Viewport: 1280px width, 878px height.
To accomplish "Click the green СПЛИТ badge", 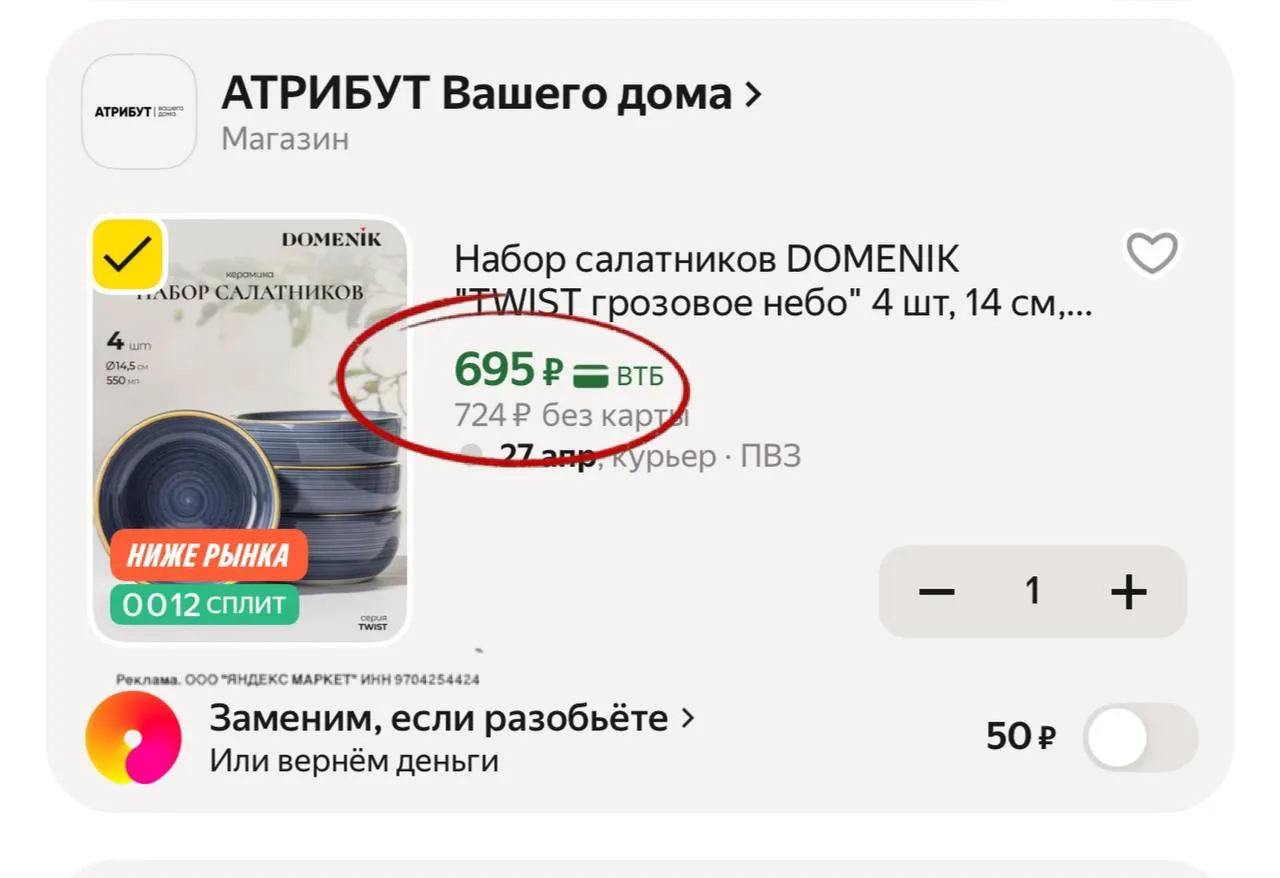I will tap(204, 605).
